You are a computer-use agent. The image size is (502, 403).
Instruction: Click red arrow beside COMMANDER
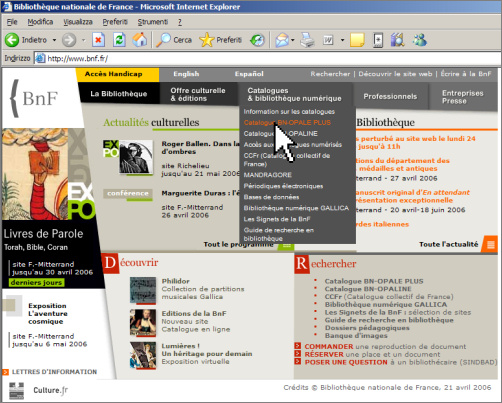[298, 346]
